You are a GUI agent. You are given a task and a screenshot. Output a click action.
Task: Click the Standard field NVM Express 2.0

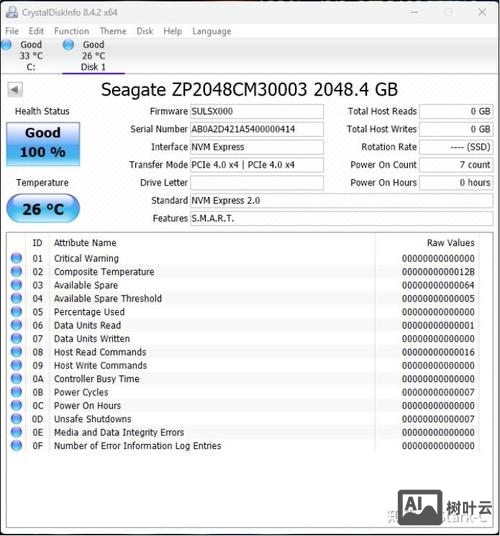[341, 201]
